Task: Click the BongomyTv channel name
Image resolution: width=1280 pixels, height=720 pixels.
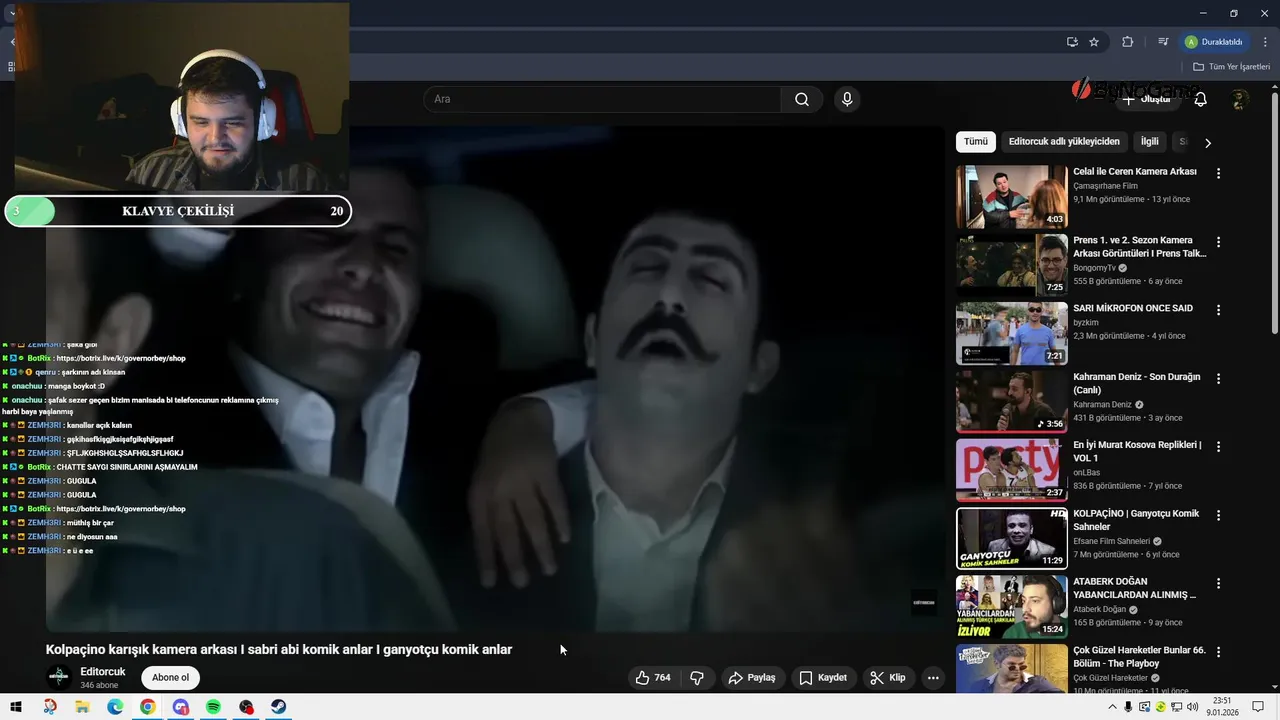Action: [x=1094, y=268]
